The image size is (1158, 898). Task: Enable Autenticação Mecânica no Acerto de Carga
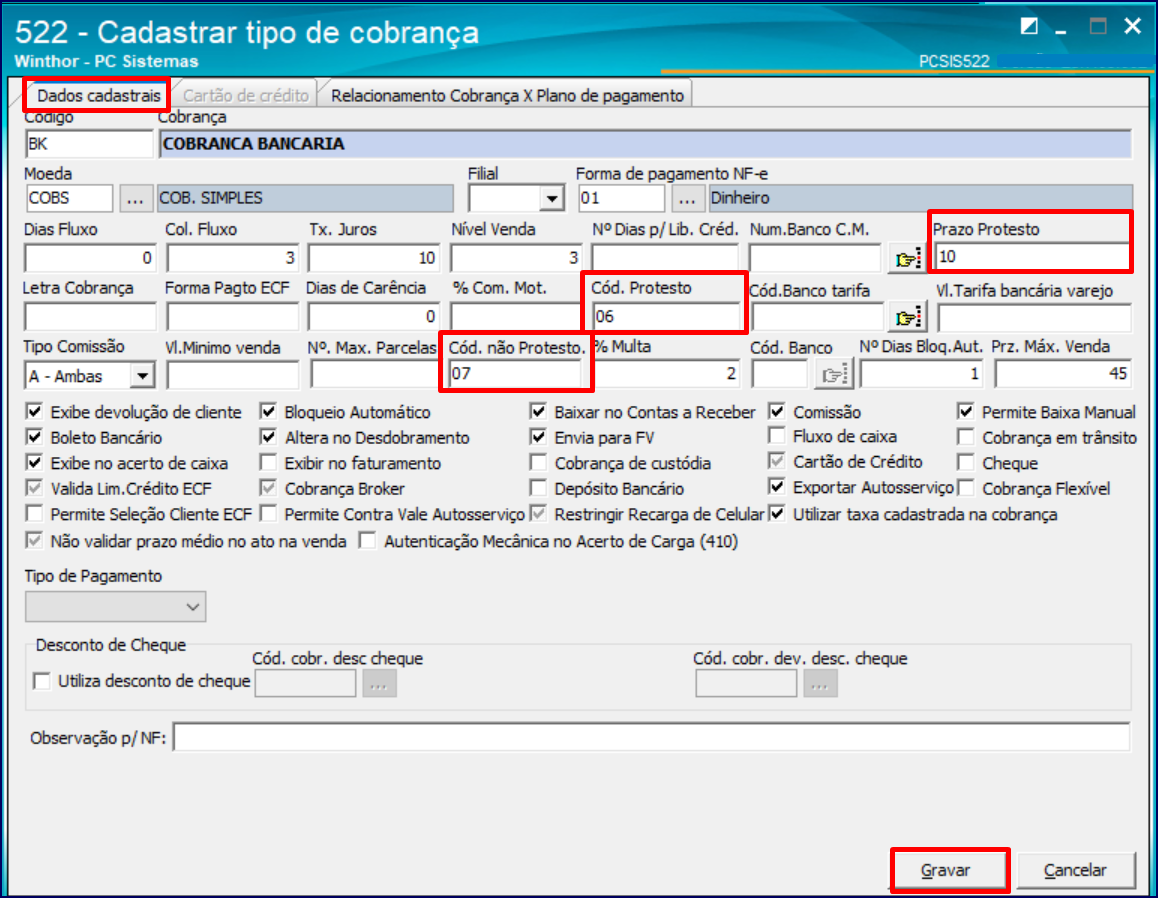[367, 541]
